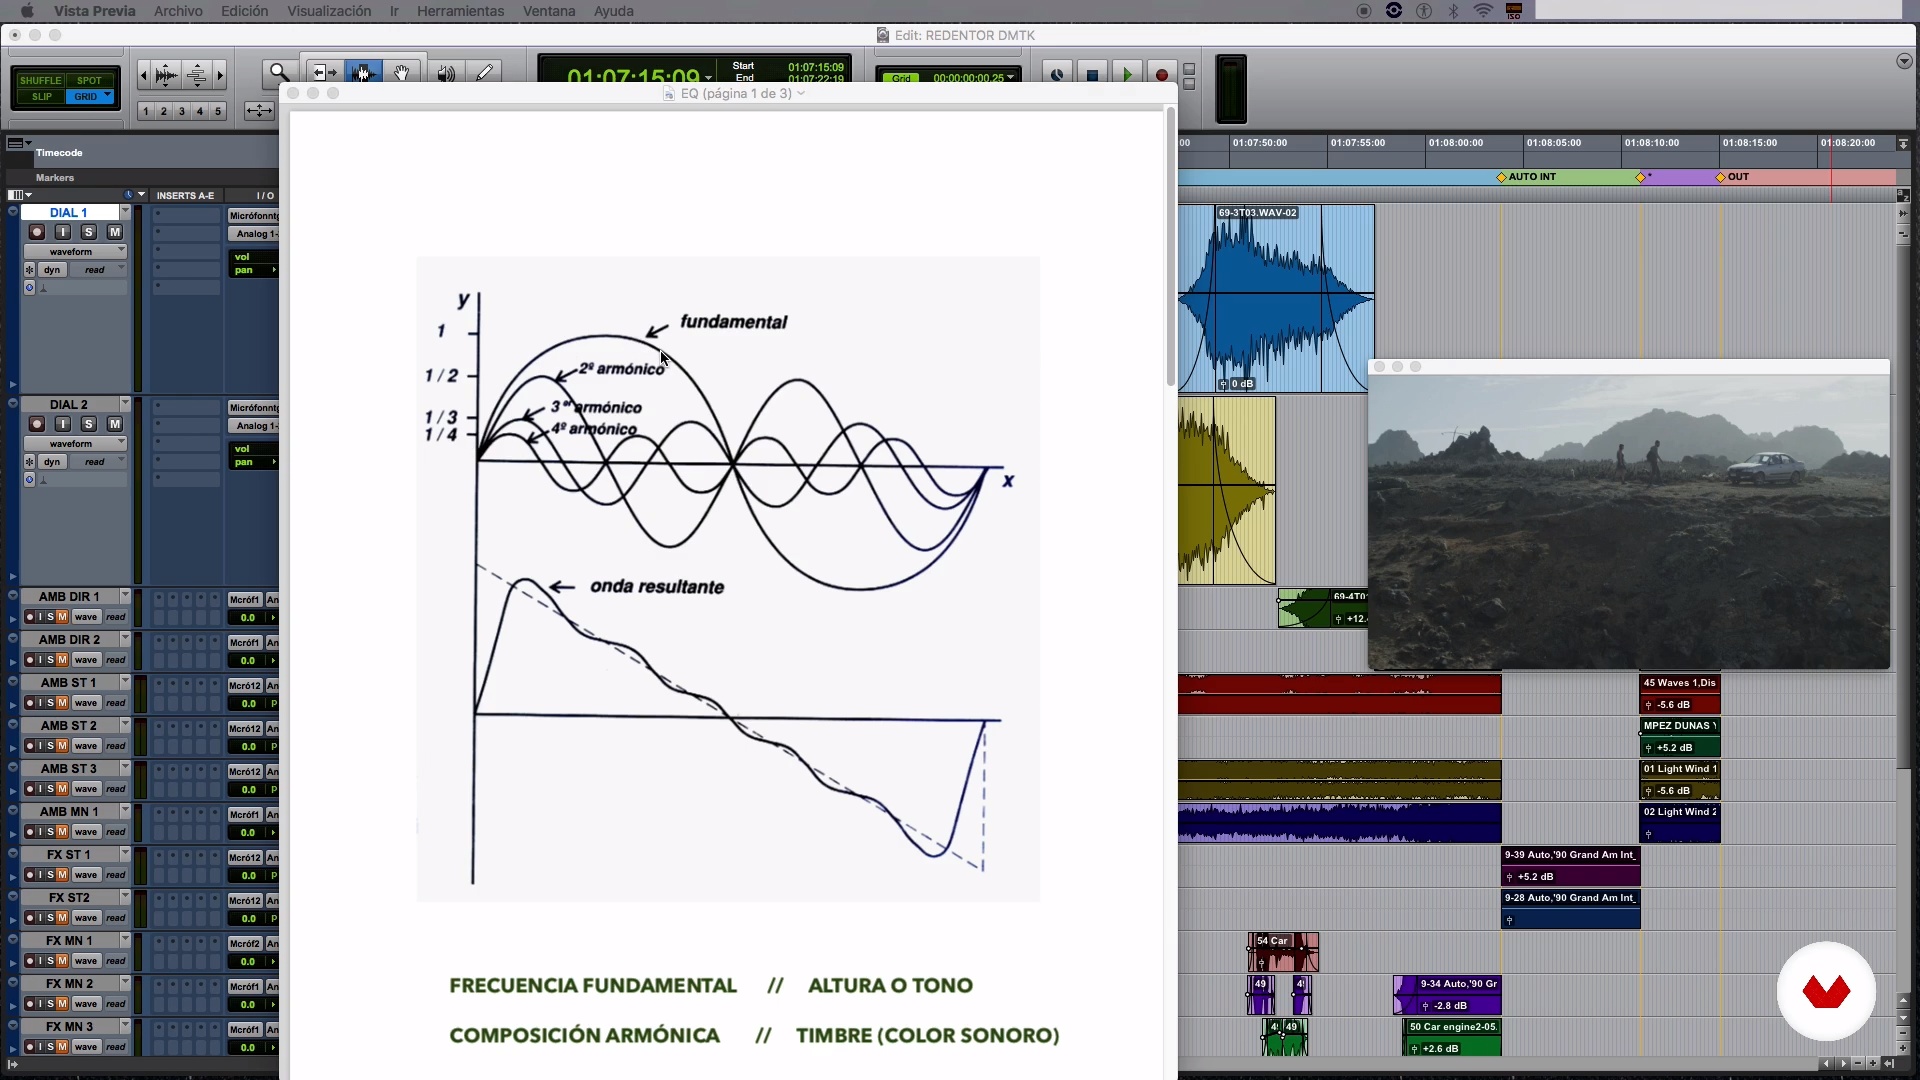Select the Zoomer magnifier tool
The height and width of the screenshot is (1080, 1920).
(280, 72)
